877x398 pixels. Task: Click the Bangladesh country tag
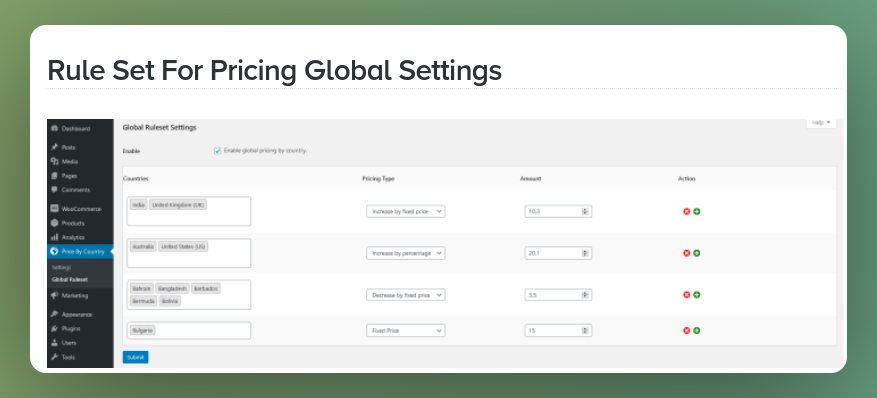point(172,288)
